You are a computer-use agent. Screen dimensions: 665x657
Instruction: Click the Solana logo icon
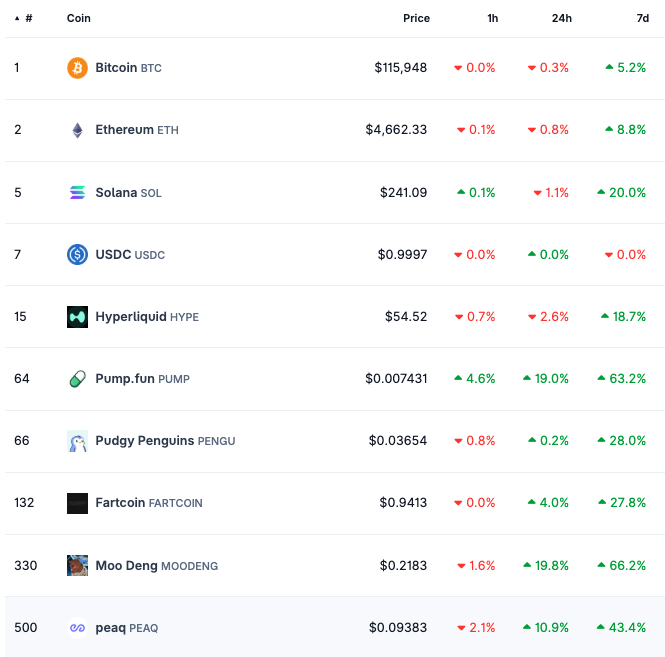77,193
